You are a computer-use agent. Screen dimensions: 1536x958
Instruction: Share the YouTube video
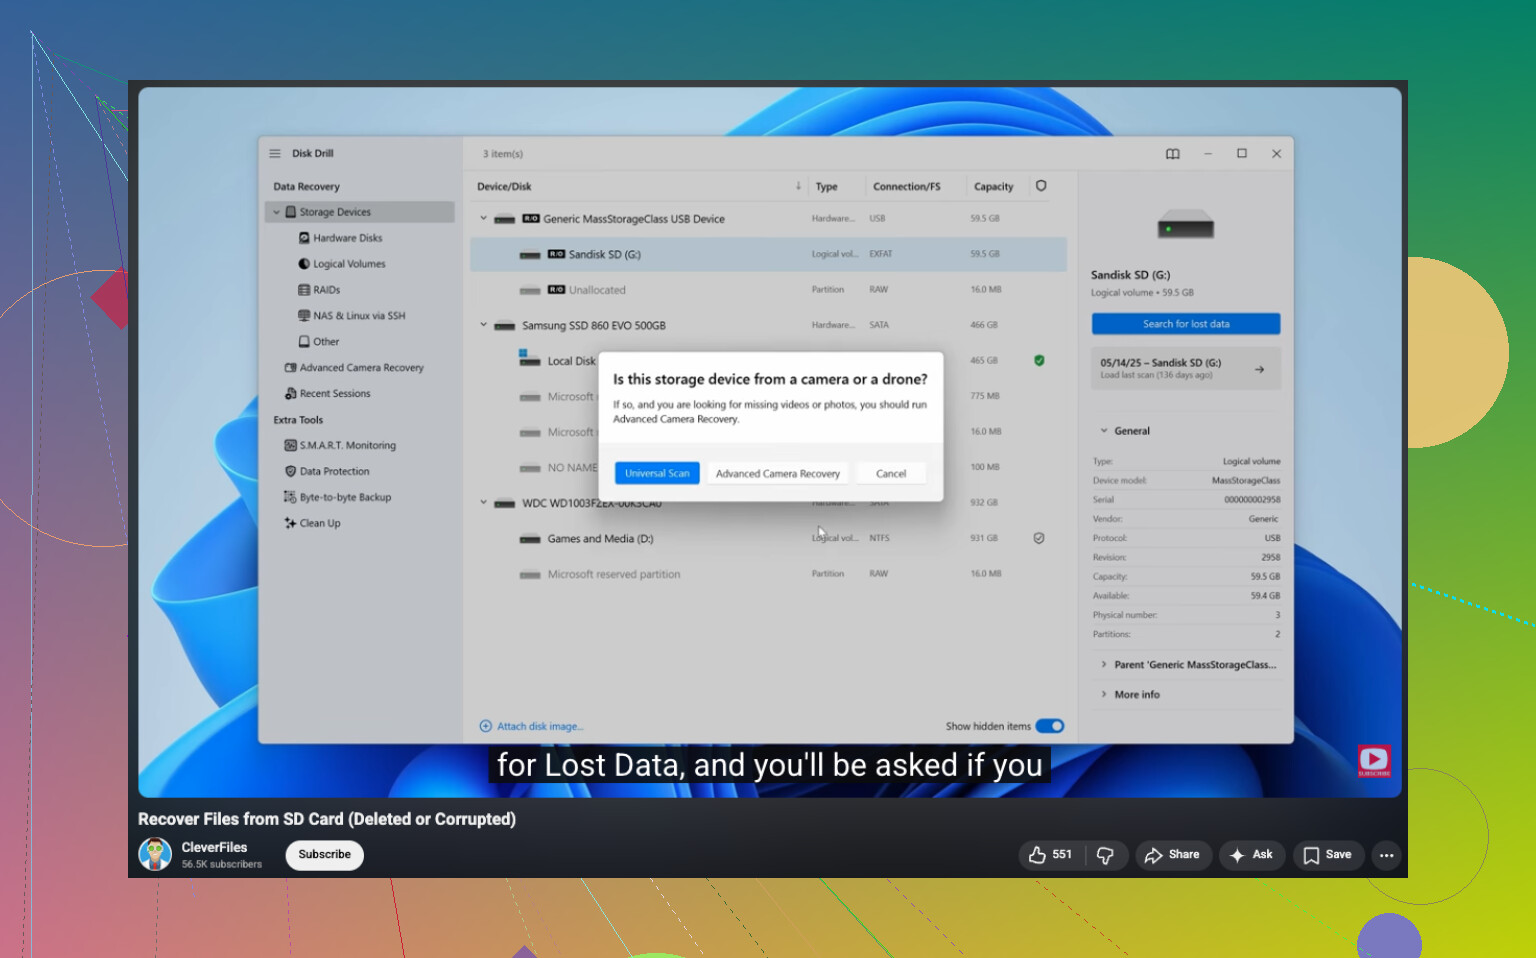click(1173, 855)
